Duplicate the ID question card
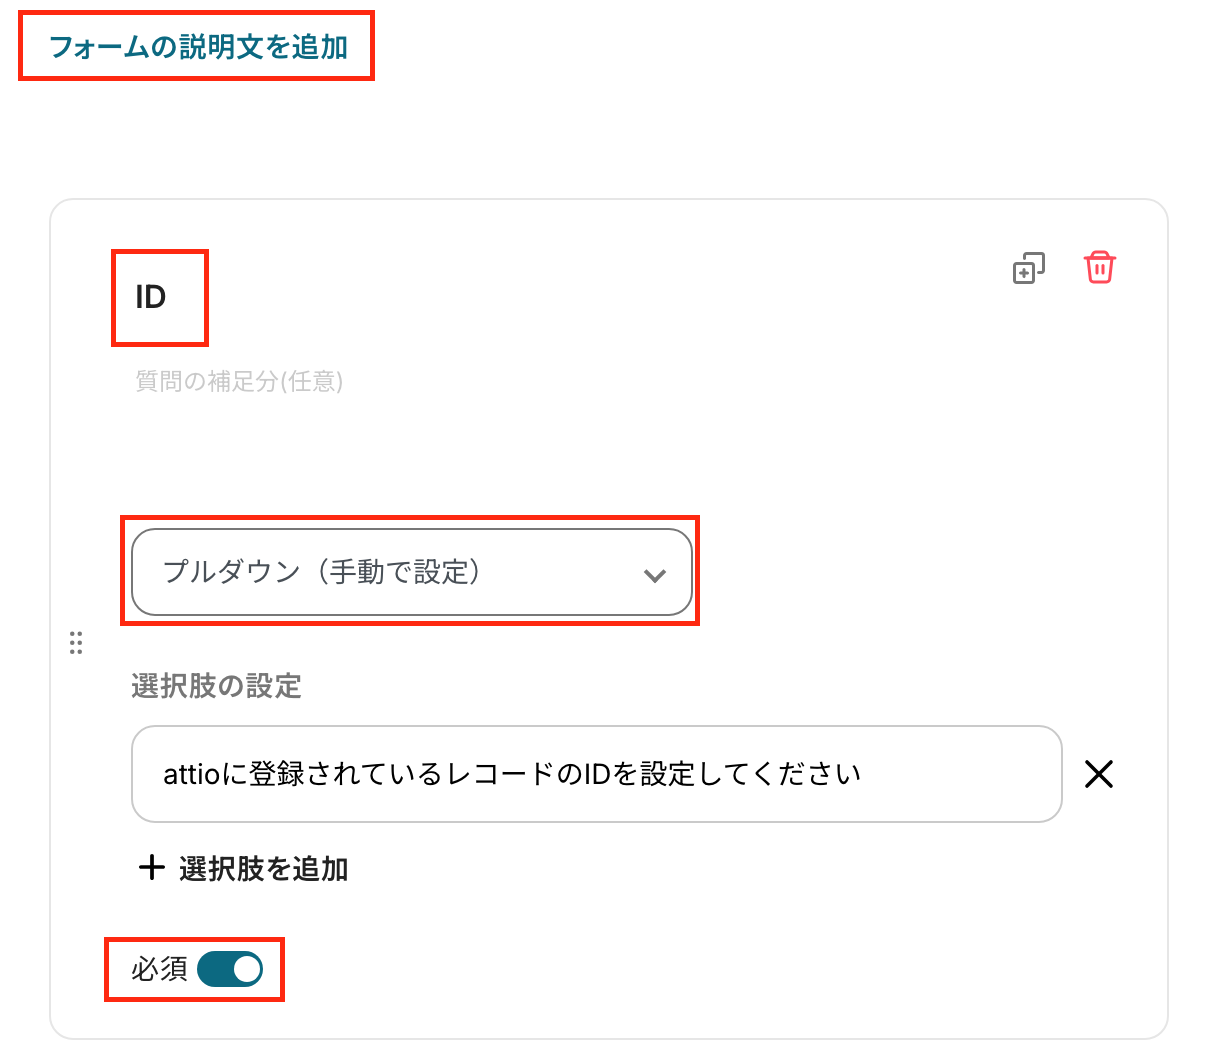This screenshot has height=1058, width=1206. [x=1028, y=268]
